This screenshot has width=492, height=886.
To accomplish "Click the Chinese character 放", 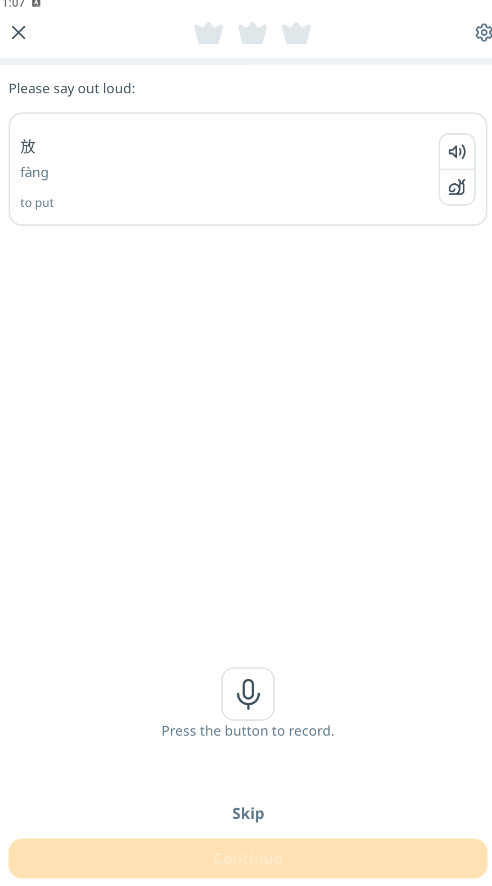I will pyautogui.click(x=28, y=147).
